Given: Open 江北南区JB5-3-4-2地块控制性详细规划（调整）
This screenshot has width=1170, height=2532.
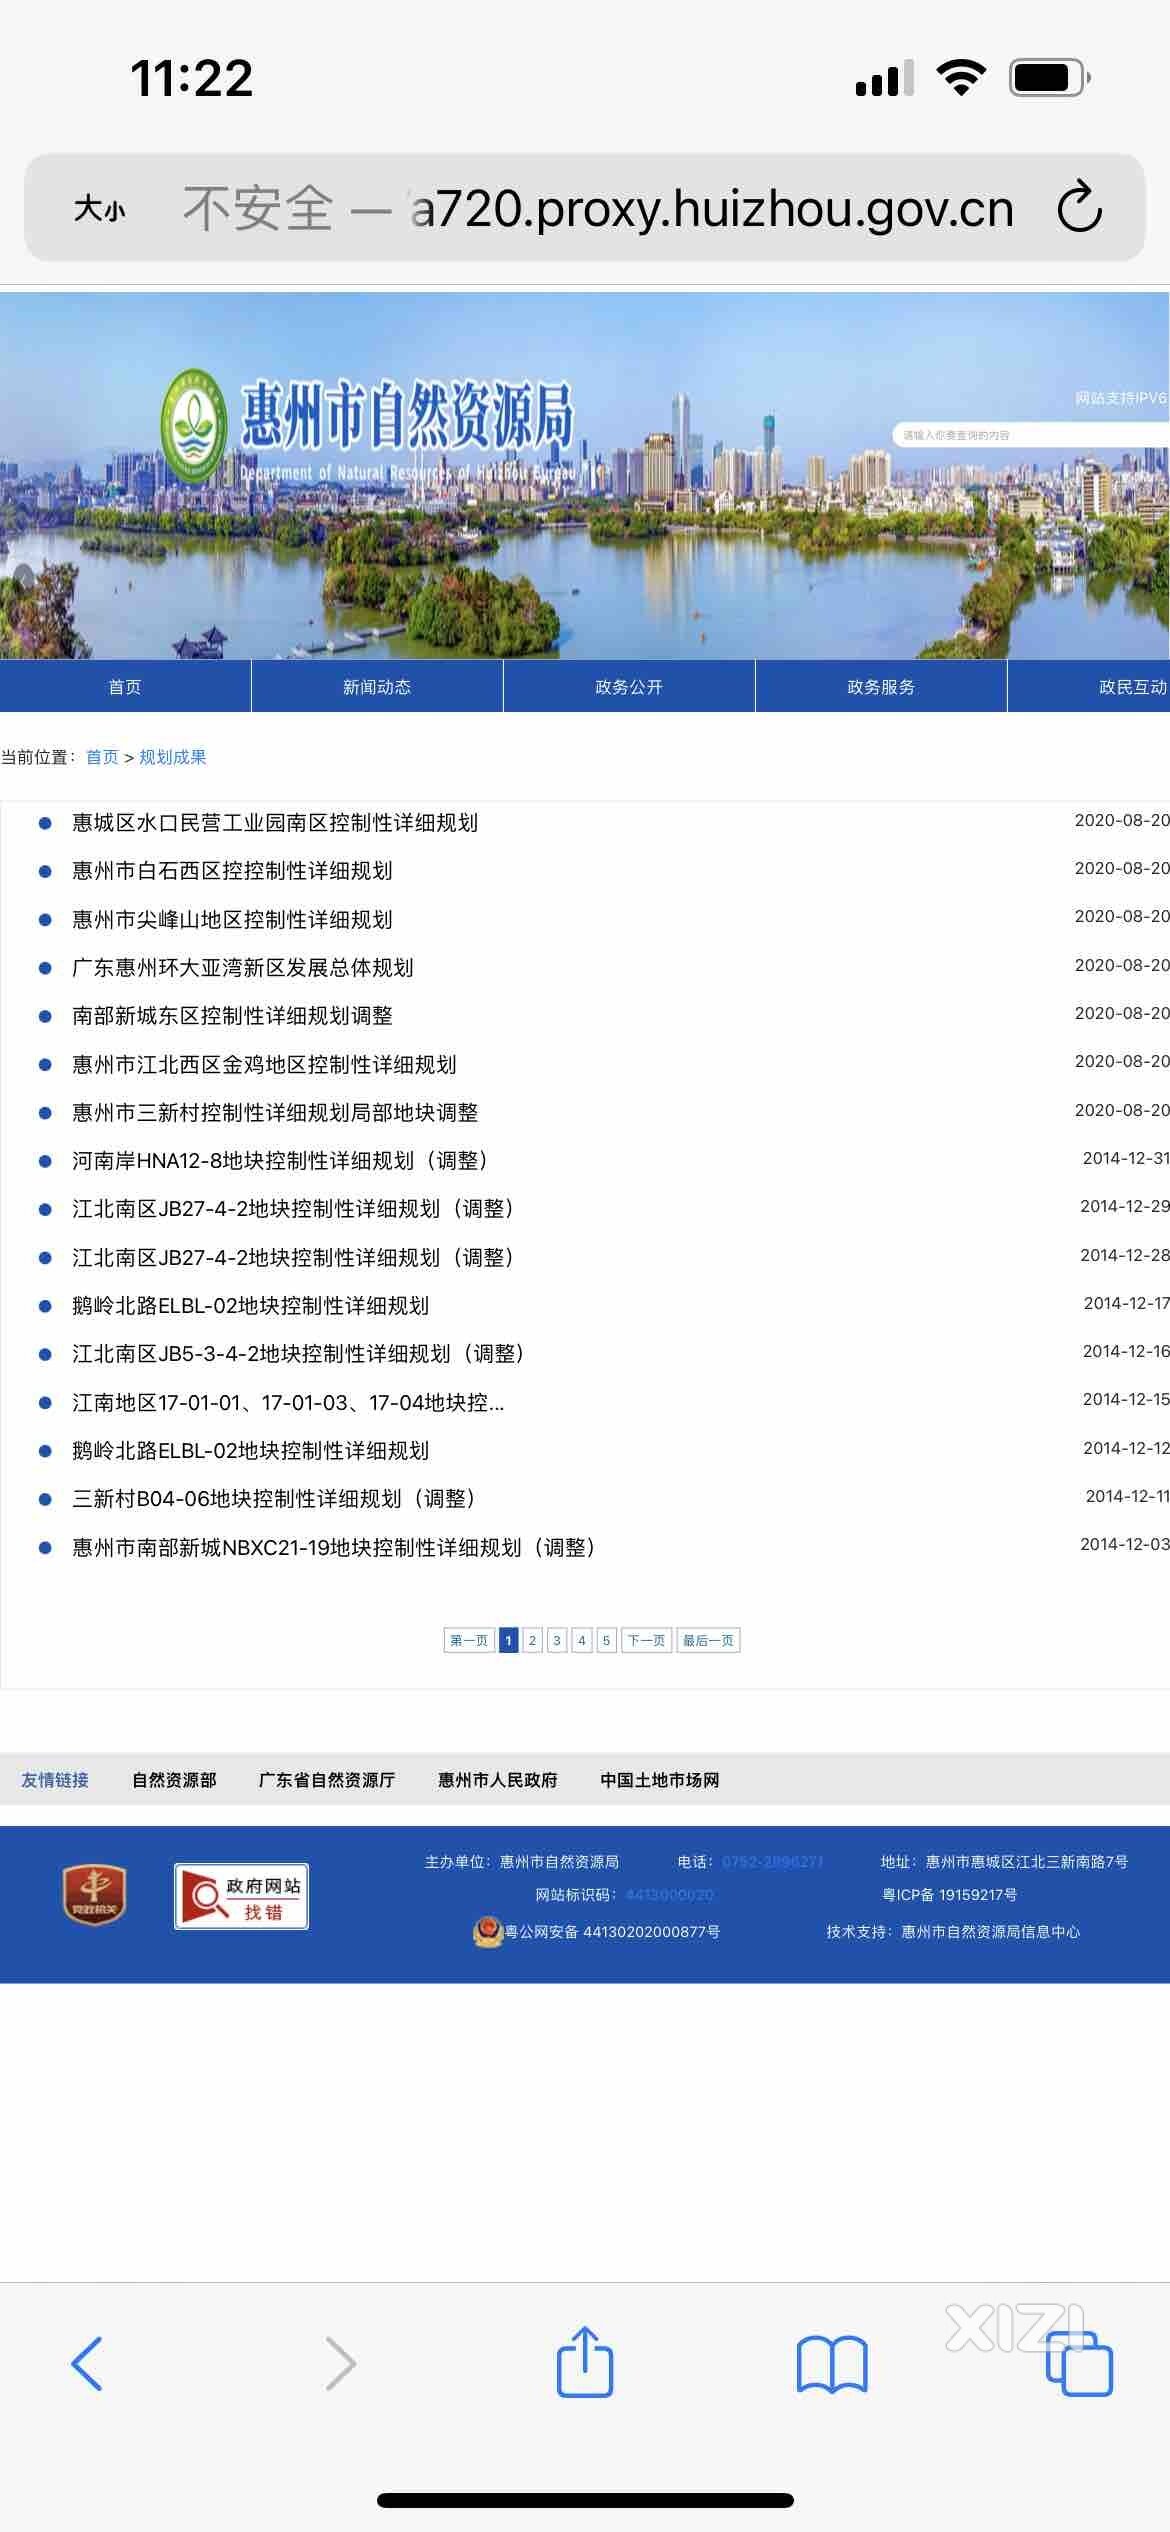Looking at the screenshot, I should [x=298, y=1353].
